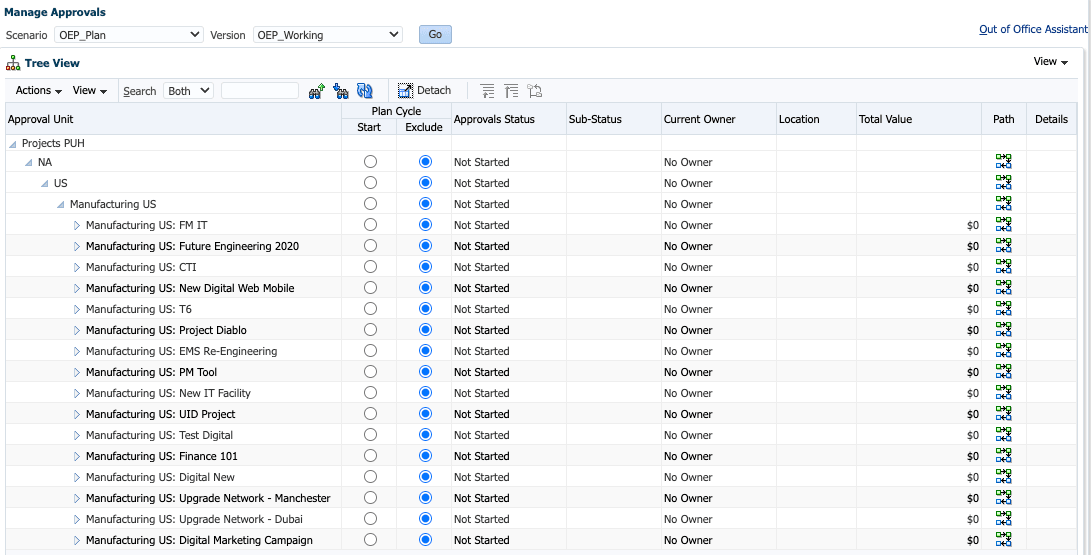The width and height of the screenshot is (1091, 555).
Task: Click the search down binoculars icon
Action: [x=340, y=90]
